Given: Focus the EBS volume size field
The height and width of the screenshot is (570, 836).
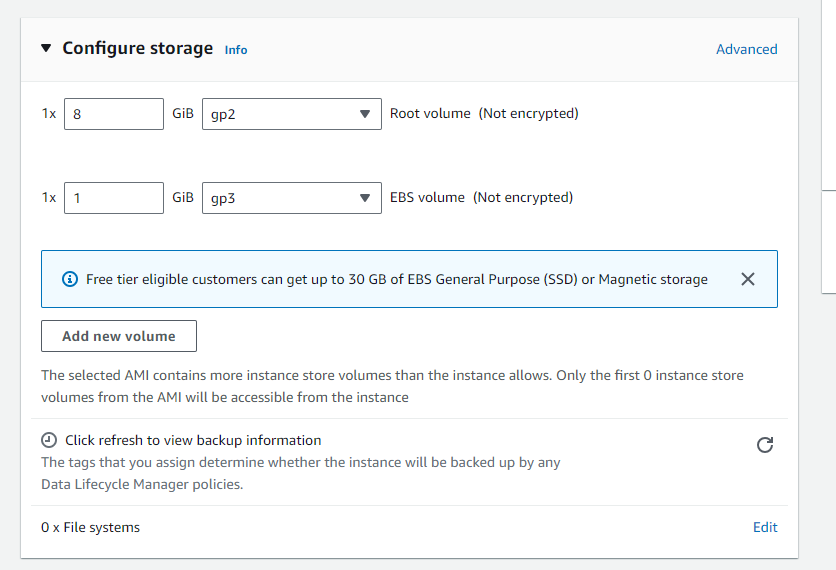Looking at the screenshot, I should (114, 198).
